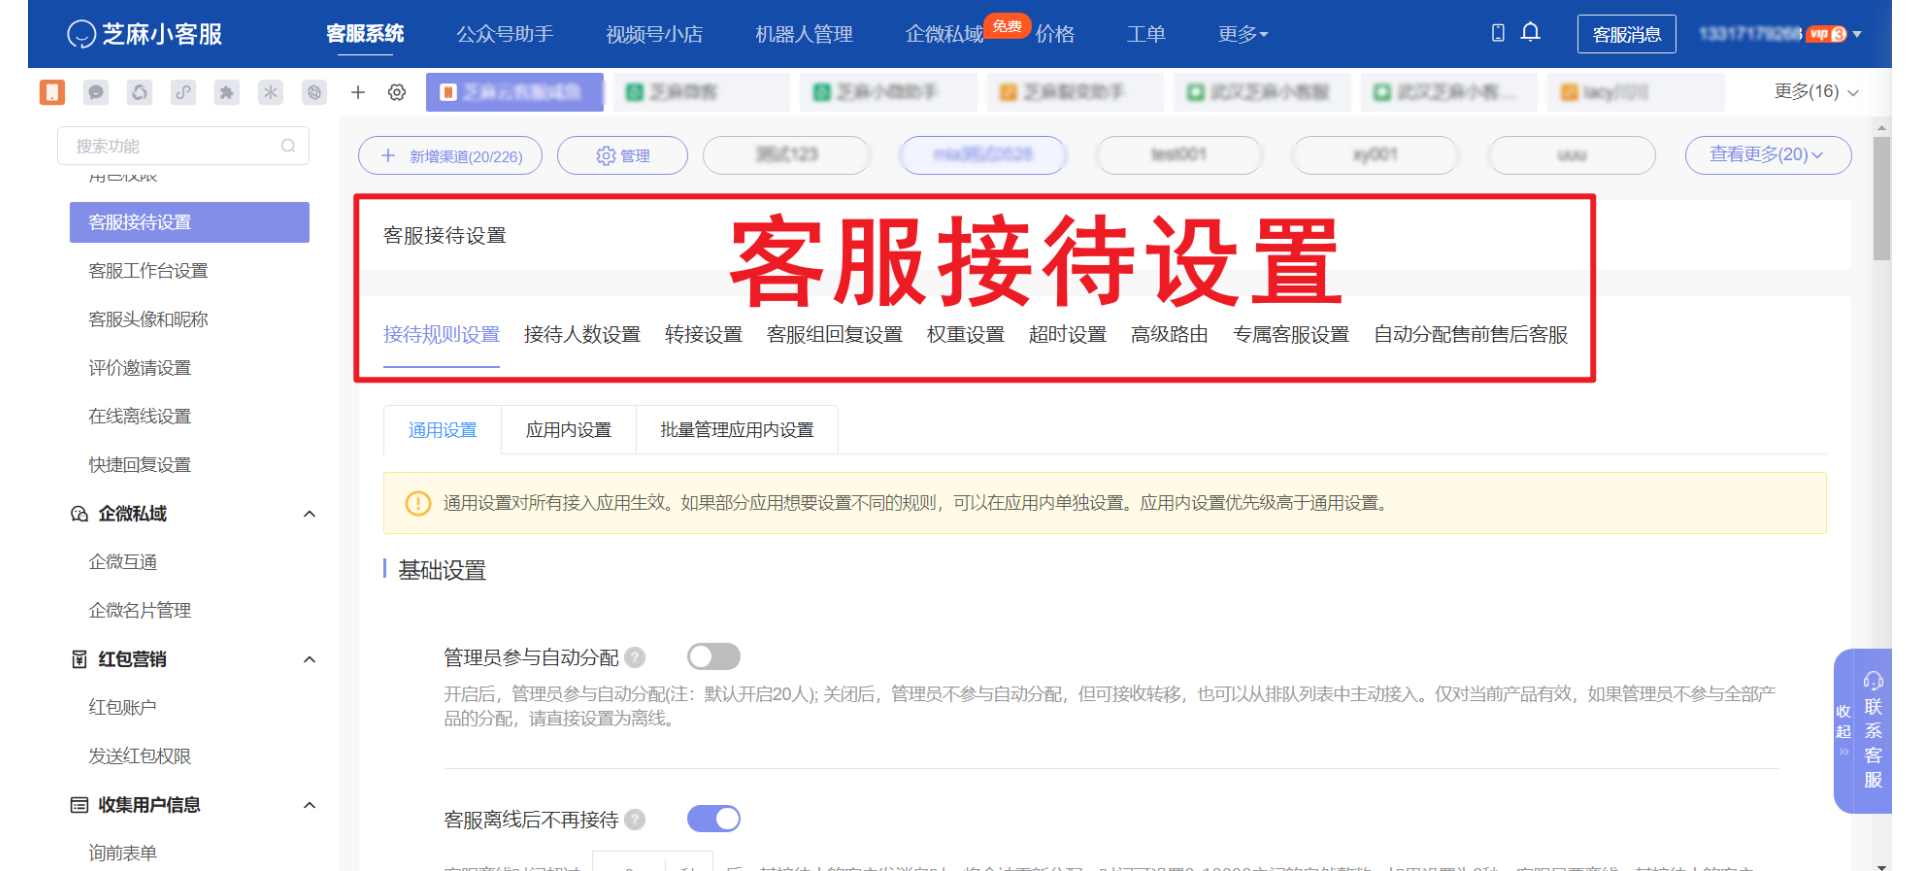This screenshot has width=1920, height=871.
Task: Click help icon beside 客服离线后不再接待
Action: tap(635, 819)
